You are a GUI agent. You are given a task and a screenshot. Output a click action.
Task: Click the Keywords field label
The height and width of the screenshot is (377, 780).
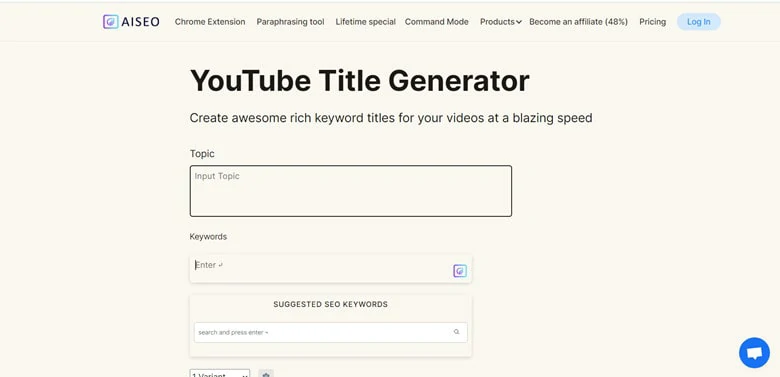coord(208,237)
